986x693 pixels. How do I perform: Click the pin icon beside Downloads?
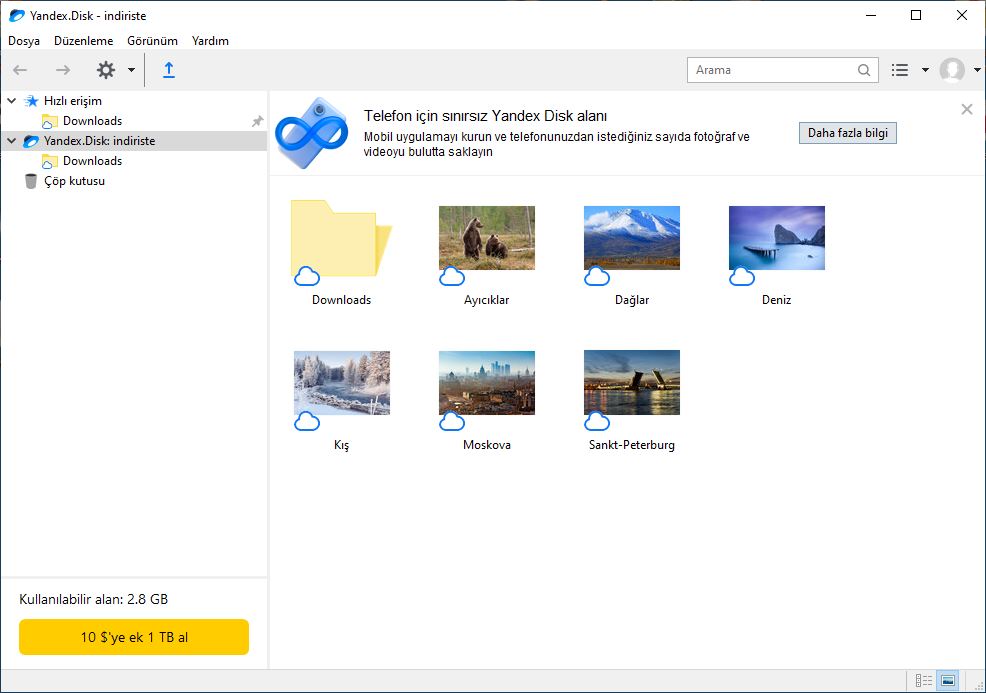(257, 121)
